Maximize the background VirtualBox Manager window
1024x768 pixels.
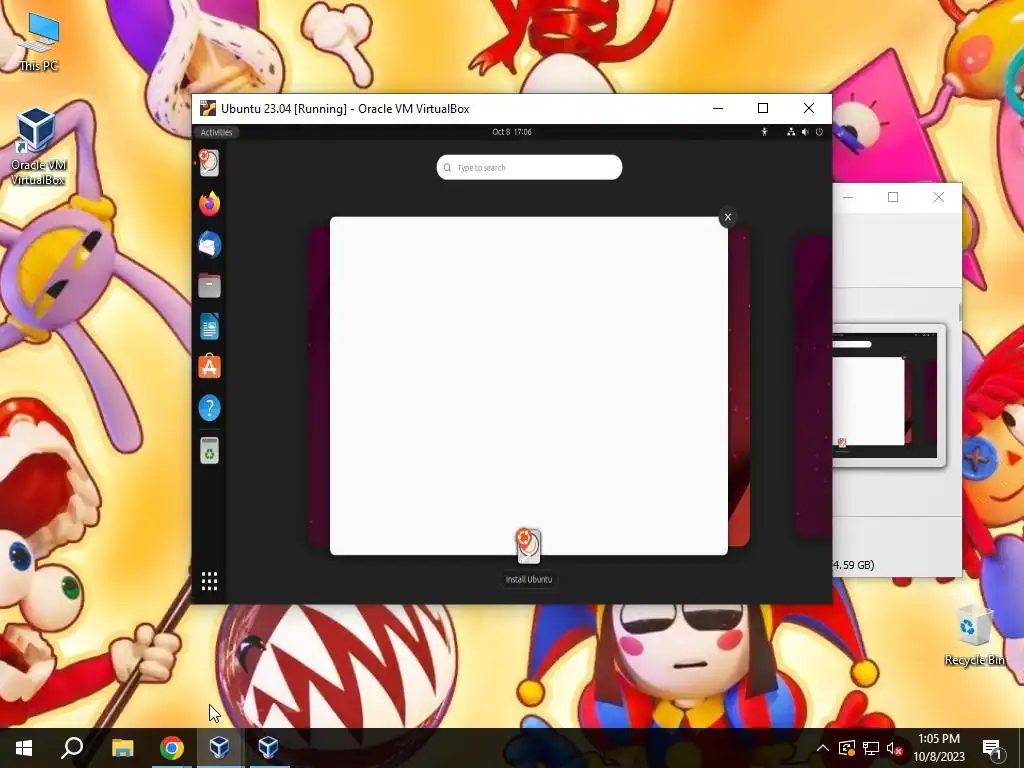893,197
